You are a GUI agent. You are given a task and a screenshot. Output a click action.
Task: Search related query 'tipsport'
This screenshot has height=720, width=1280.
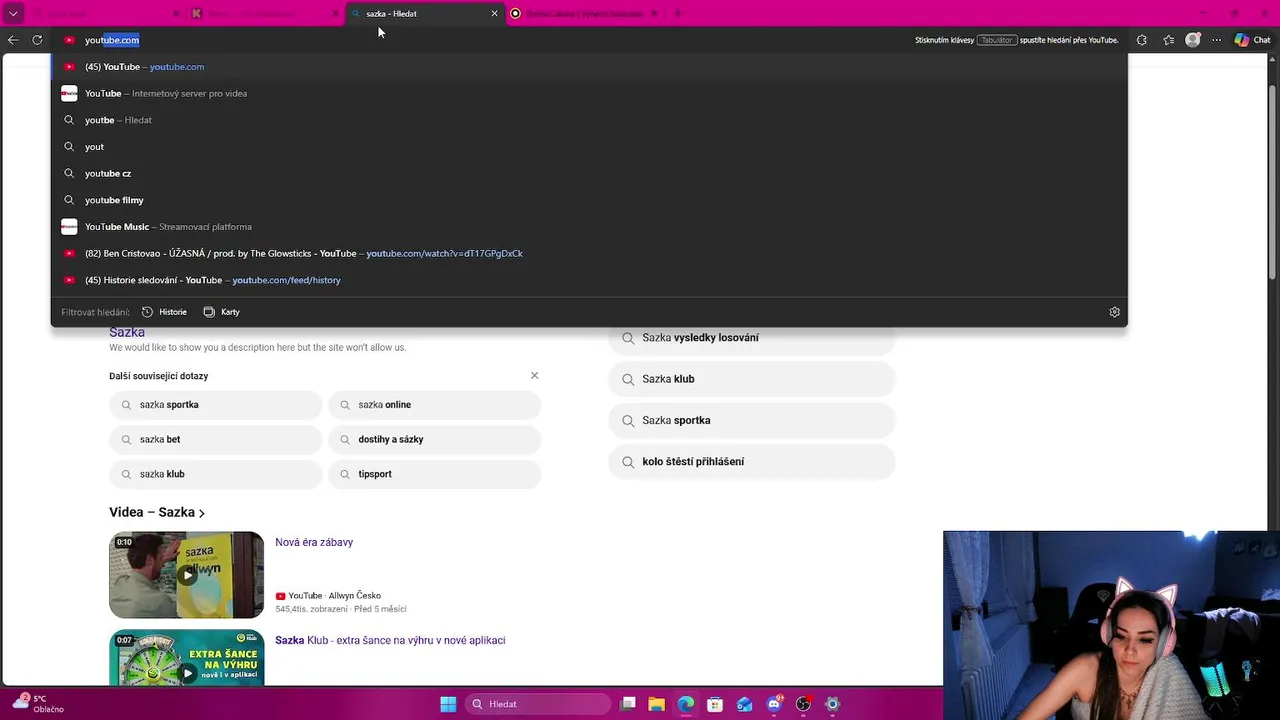434,474
